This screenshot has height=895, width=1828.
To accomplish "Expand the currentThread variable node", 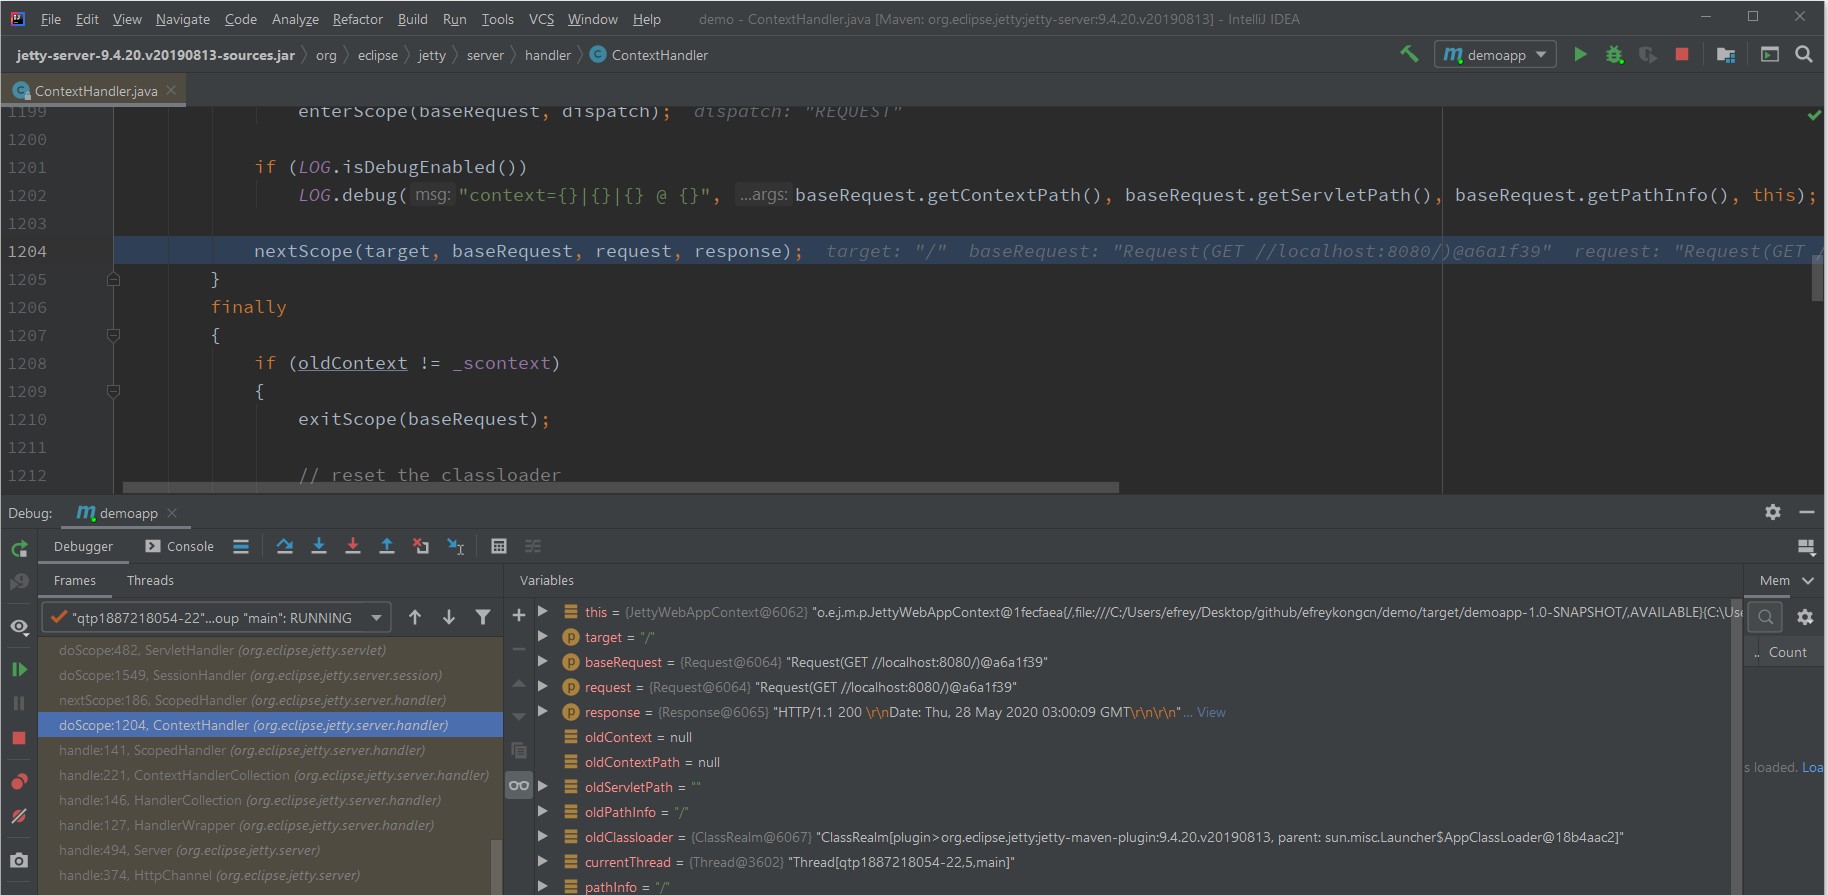I will point(543,861).
